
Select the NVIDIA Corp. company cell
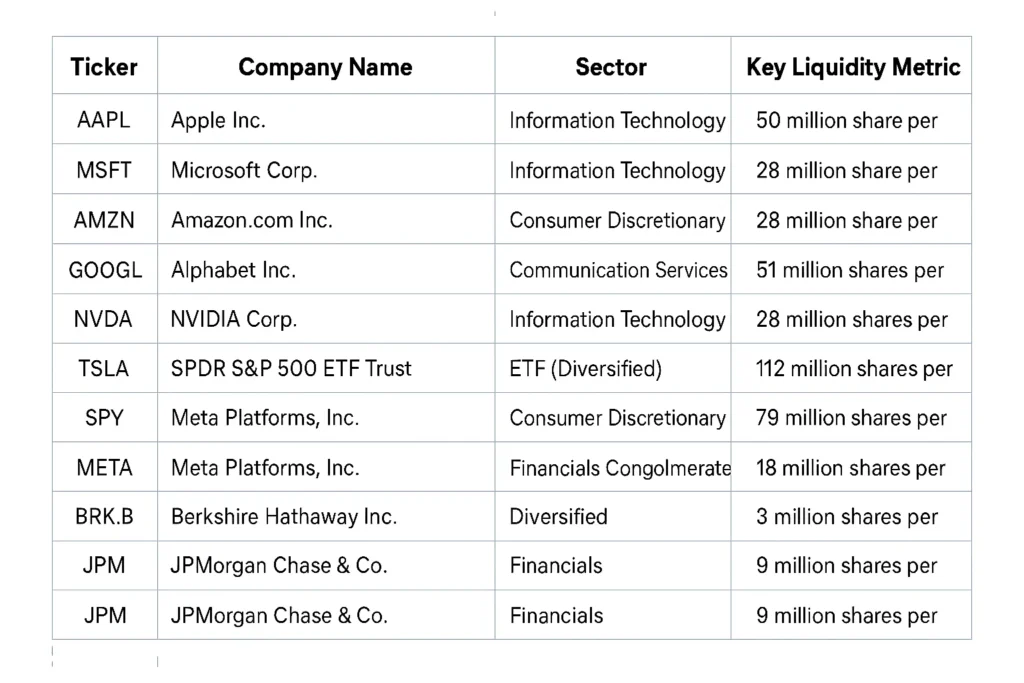pos(234,320)
